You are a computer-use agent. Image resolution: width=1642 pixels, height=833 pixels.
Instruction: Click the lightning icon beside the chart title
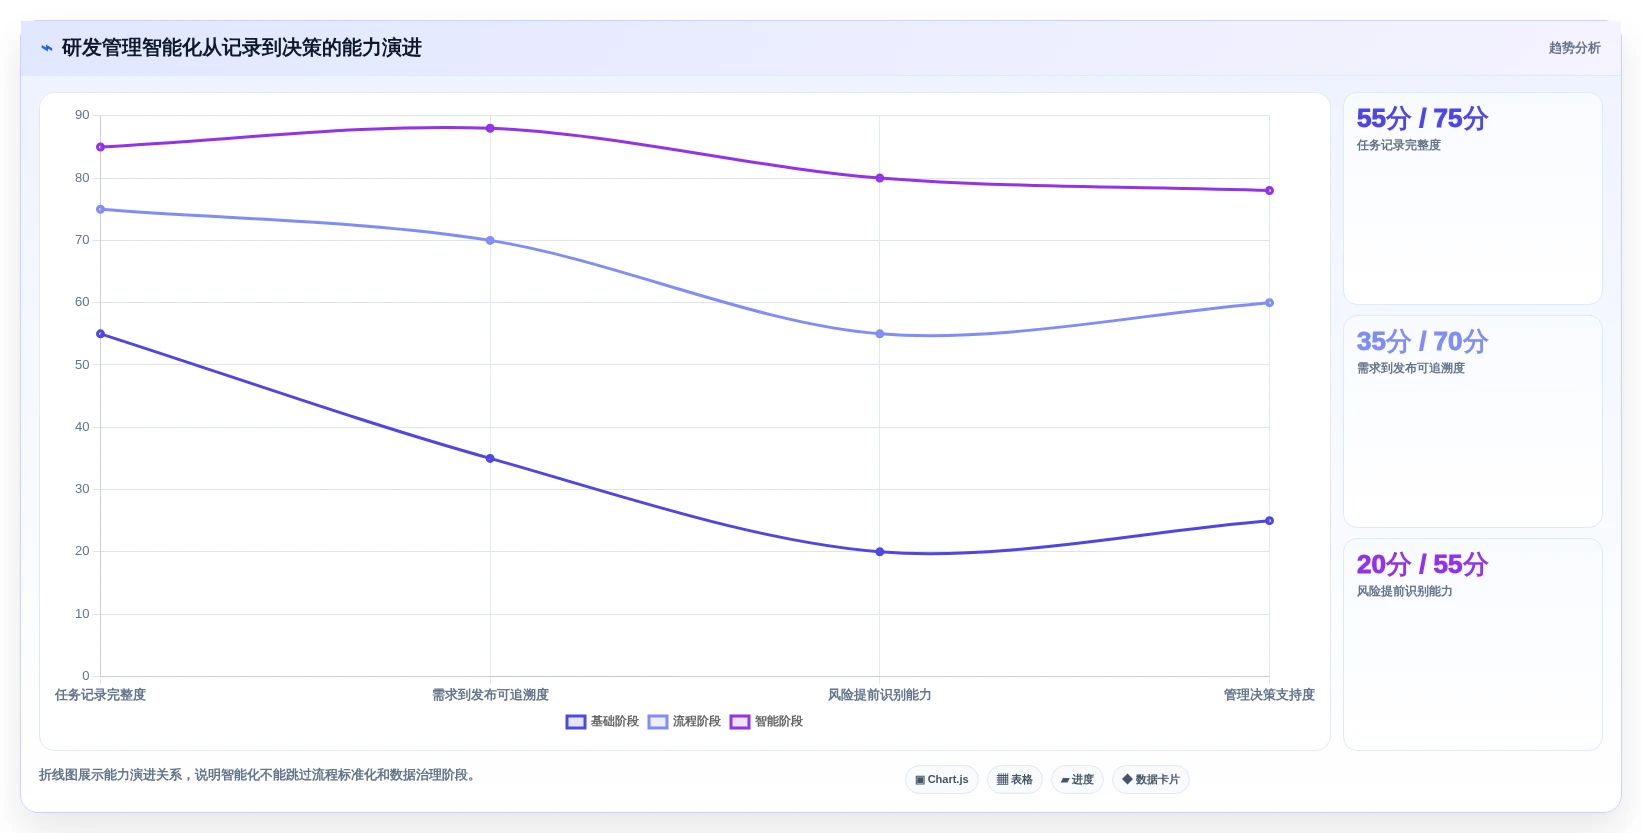[47, 48]
